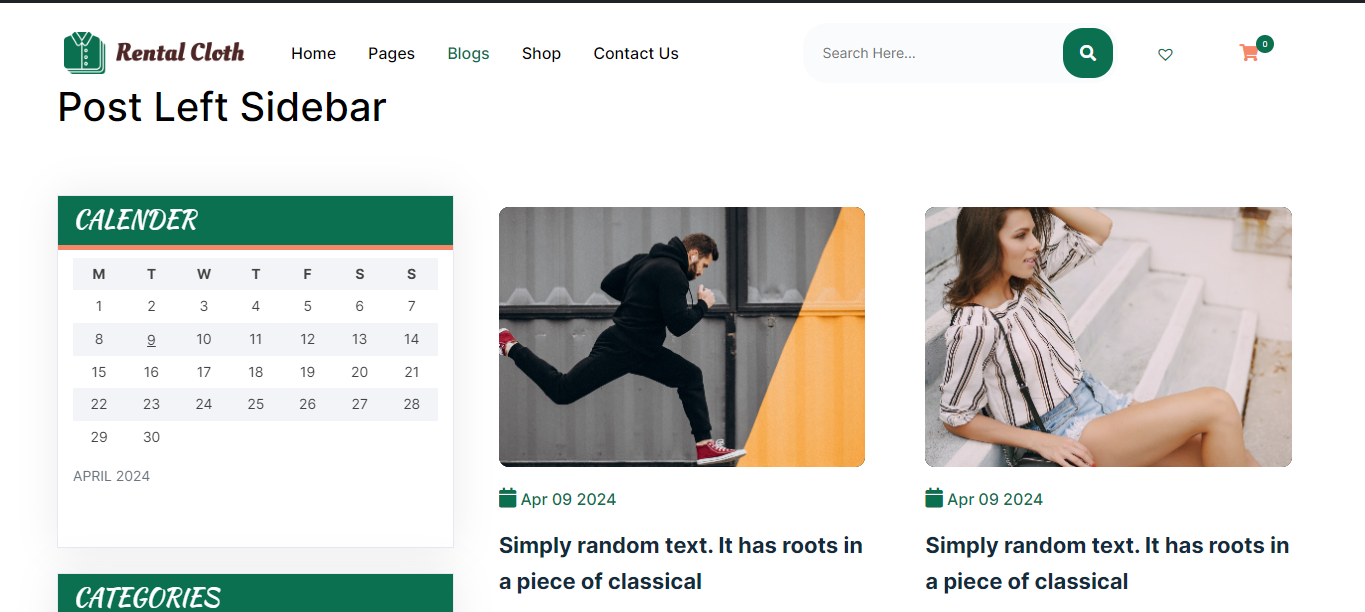Screen dimensions: 1365x612
Task: Click the green search magnifier button
Action: pos(1088,53)
